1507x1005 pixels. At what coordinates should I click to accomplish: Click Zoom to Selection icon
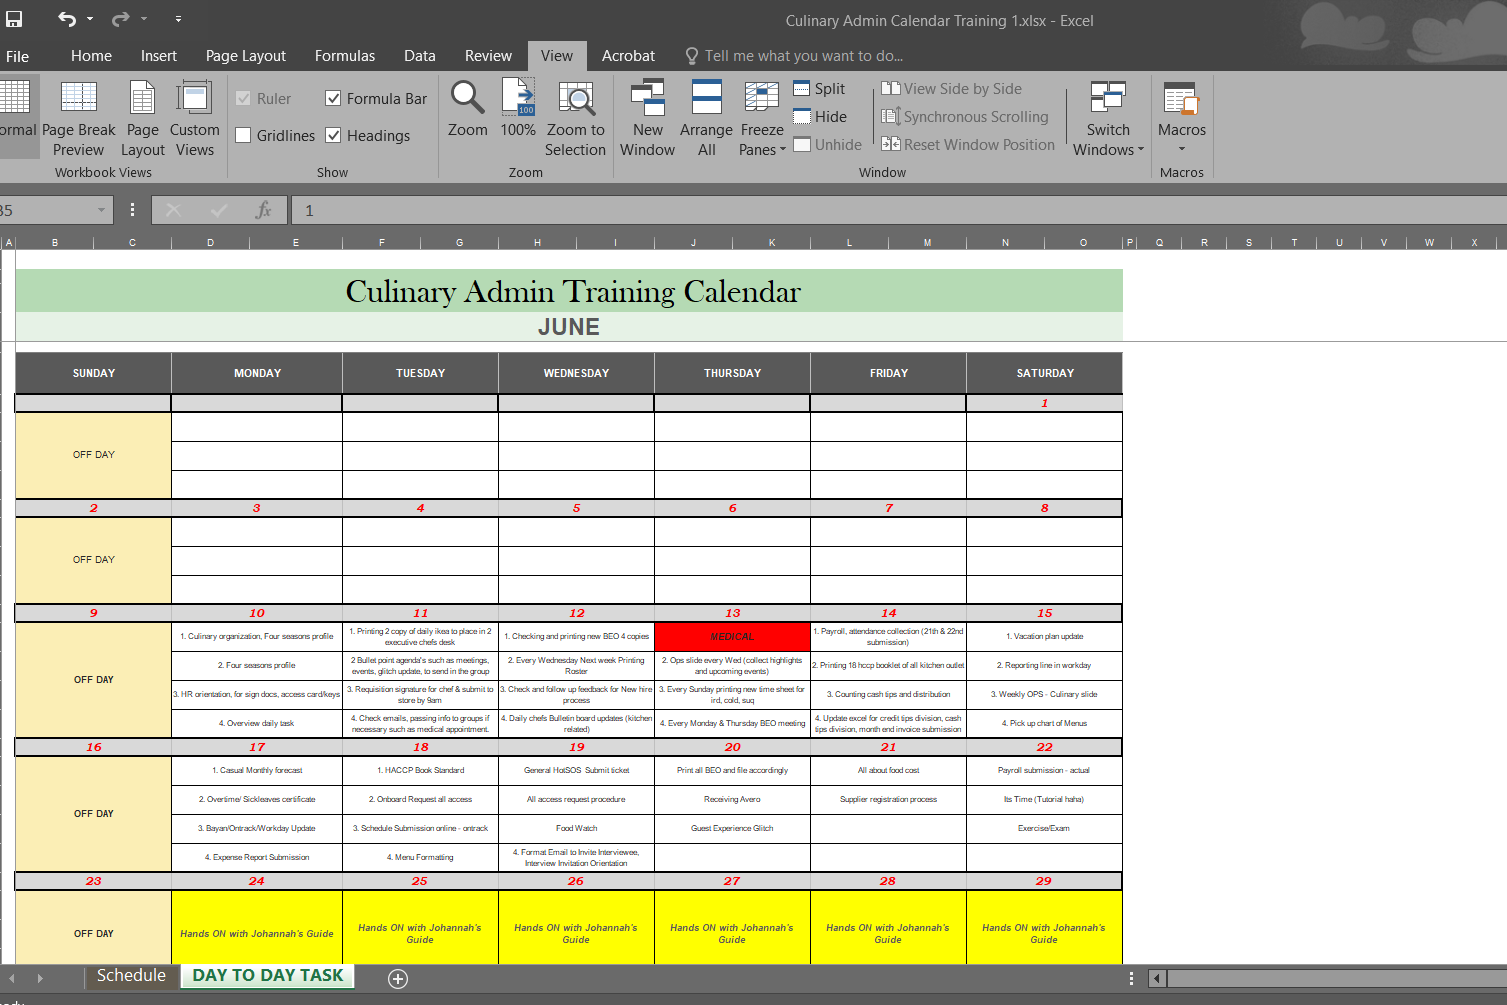pos(575,99)
